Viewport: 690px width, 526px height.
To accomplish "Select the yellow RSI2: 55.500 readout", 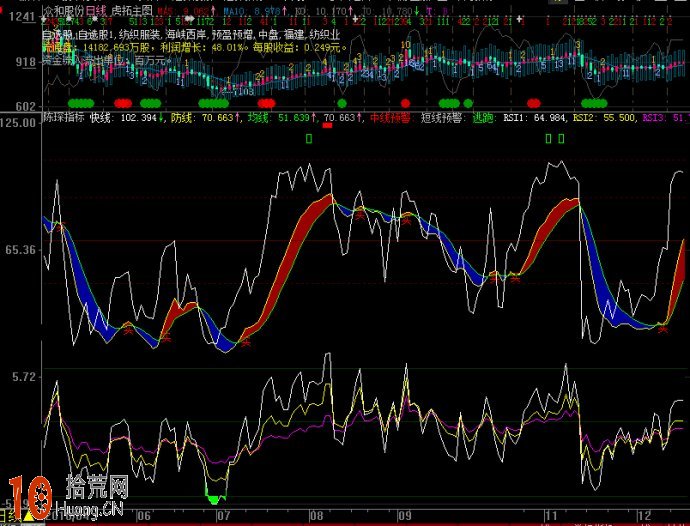I will click(604, 118).
